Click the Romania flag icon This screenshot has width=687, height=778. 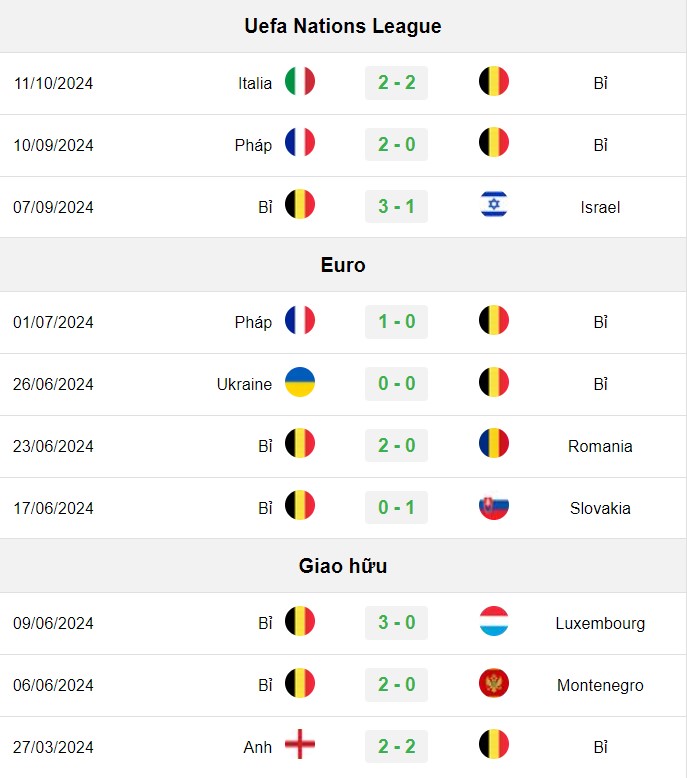coord(494,443)
